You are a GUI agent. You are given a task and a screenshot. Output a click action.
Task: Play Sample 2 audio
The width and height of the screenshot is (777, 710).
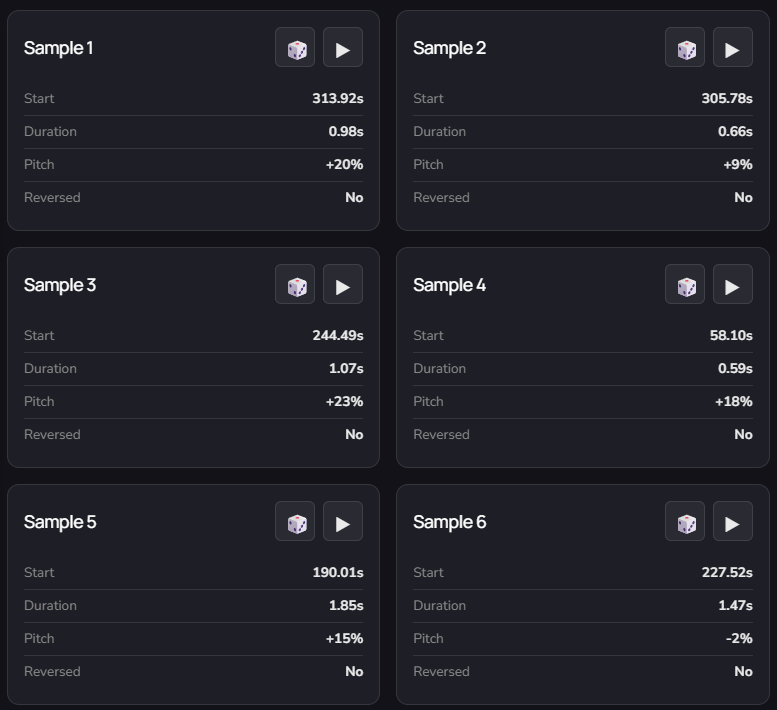pyautogui.click(x=733, y=48)
